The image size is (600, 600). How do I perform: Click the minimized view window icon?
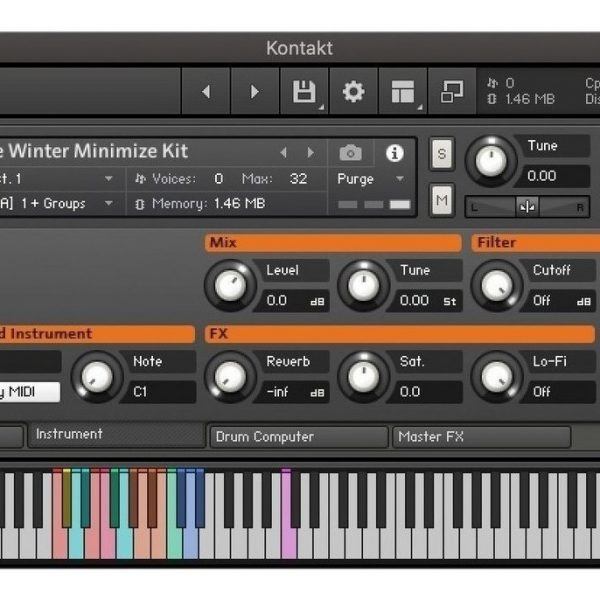point(452,92)
